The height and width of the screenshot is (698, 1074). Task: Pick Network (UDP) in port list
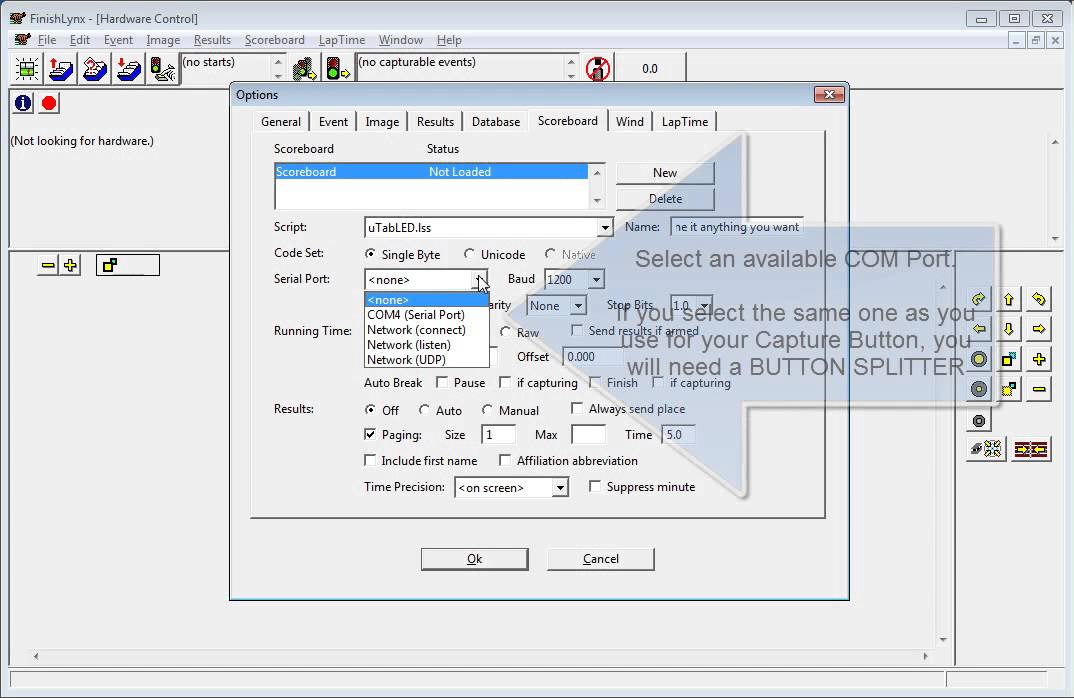(426, 360)
